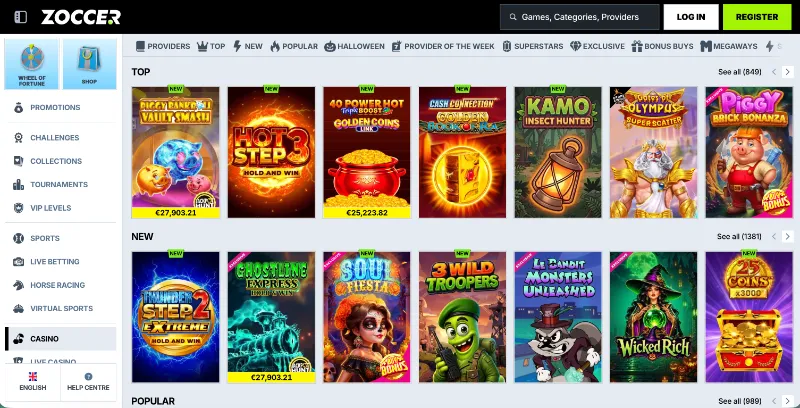
Task: Open Piggy Bank Vault Smash game
Action: coord(176,152)
